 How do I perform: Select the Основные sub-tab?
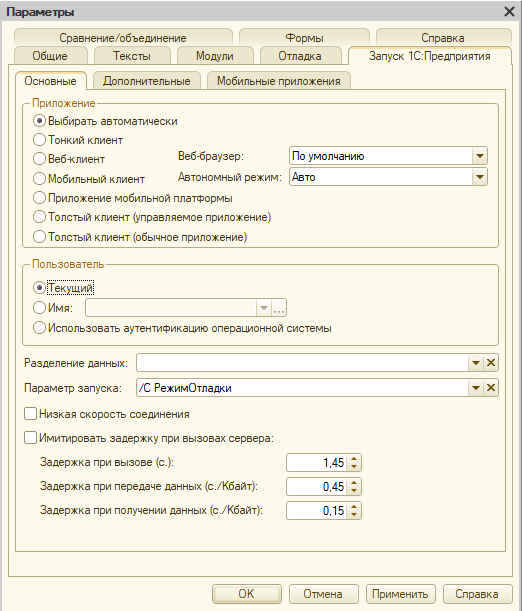51,81
